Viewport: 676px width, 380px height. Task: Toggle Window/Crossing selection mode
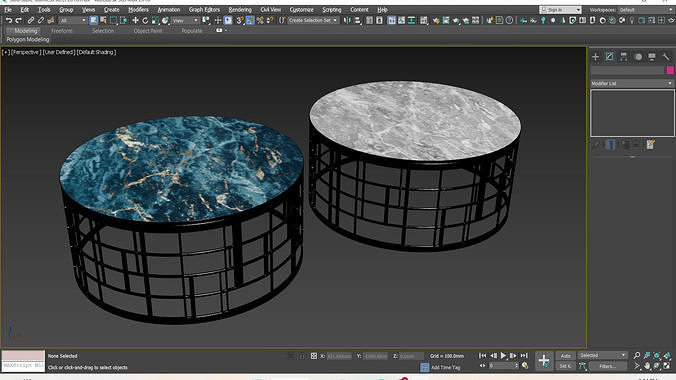(124, 20)
